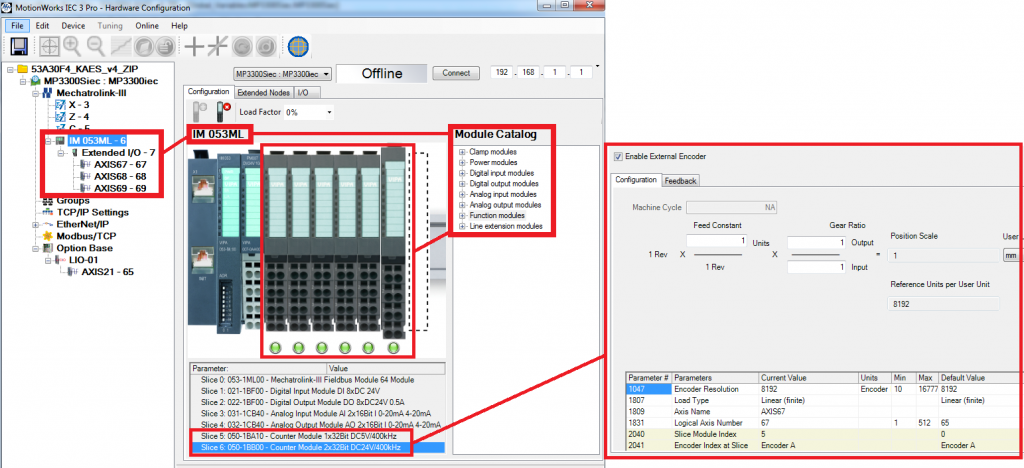Click the circular disc icon left of padlock

(x=145, y=47)
